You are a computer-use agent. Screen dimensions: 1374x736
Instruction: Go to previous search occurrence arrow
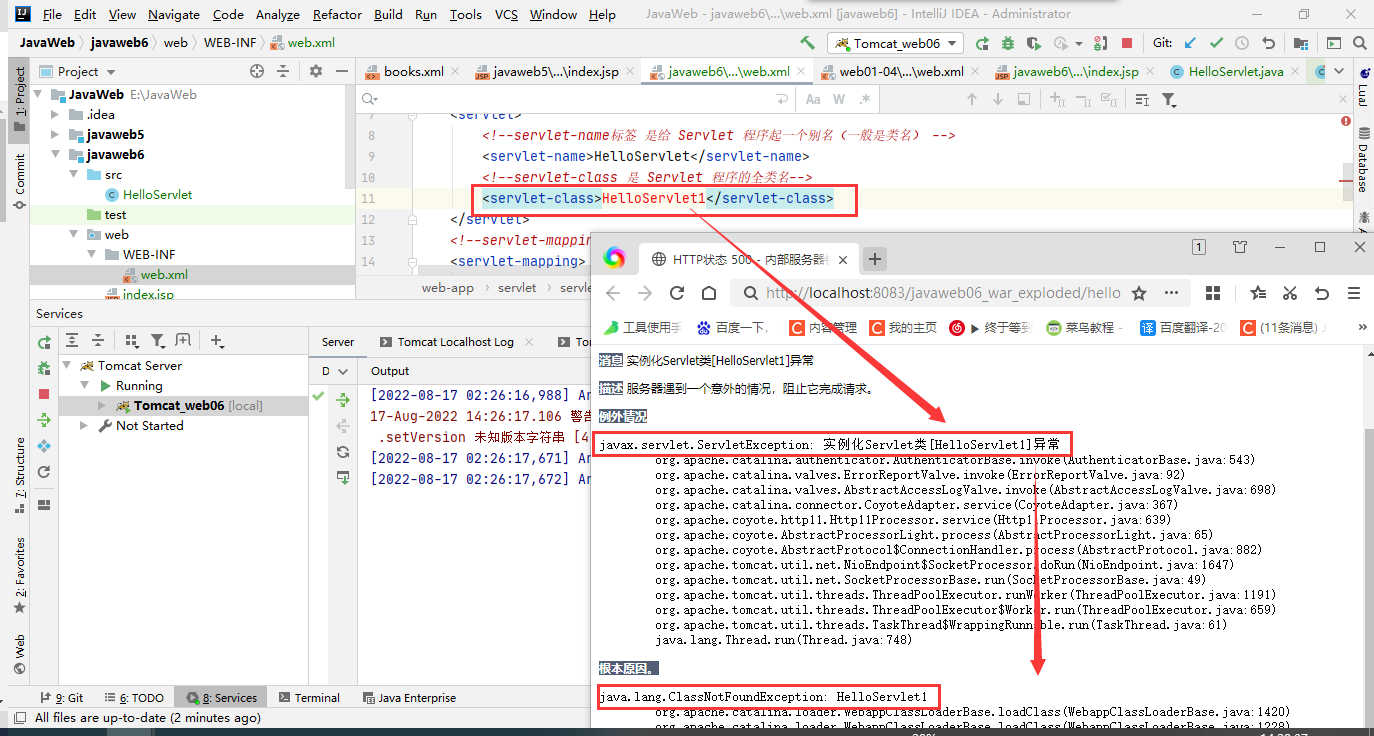pos(971,99)
